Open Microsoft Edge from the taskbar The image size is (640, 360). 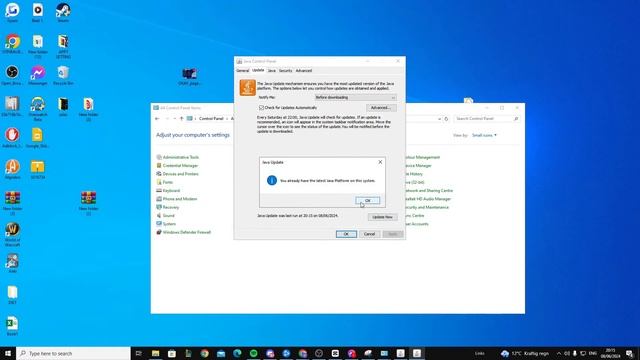pos(237,353)
